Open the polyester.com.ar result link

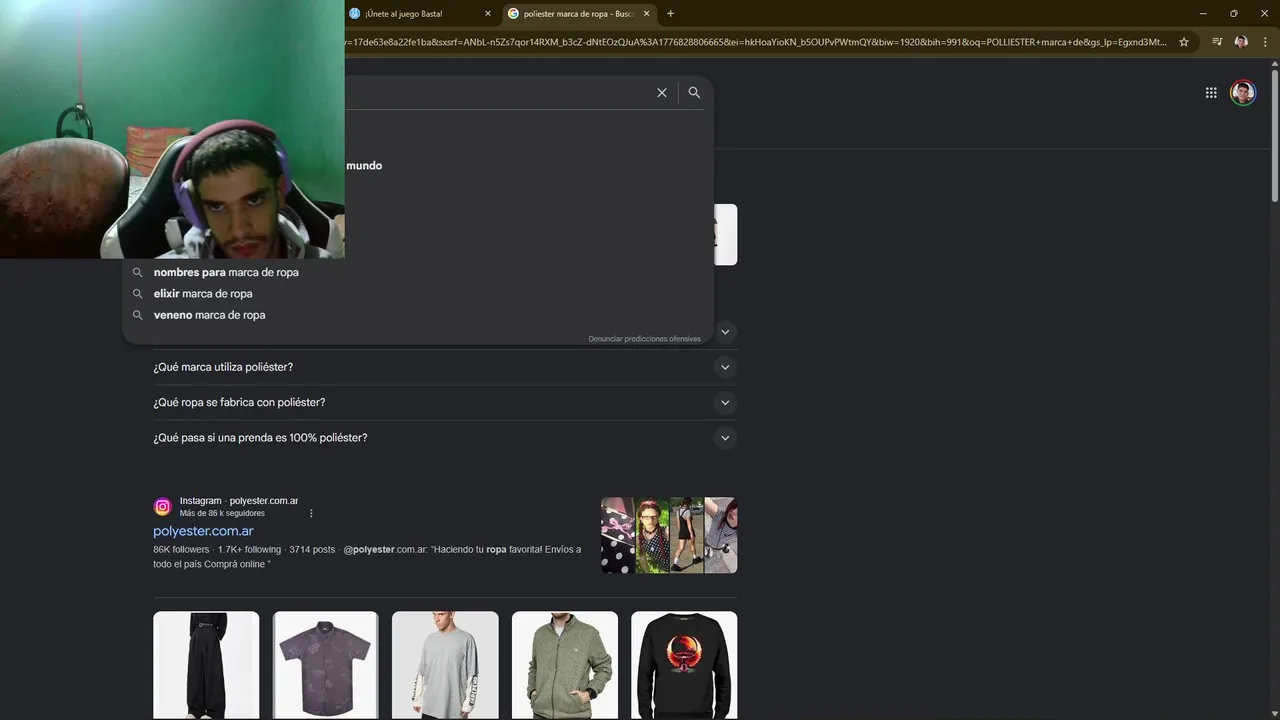203,531
